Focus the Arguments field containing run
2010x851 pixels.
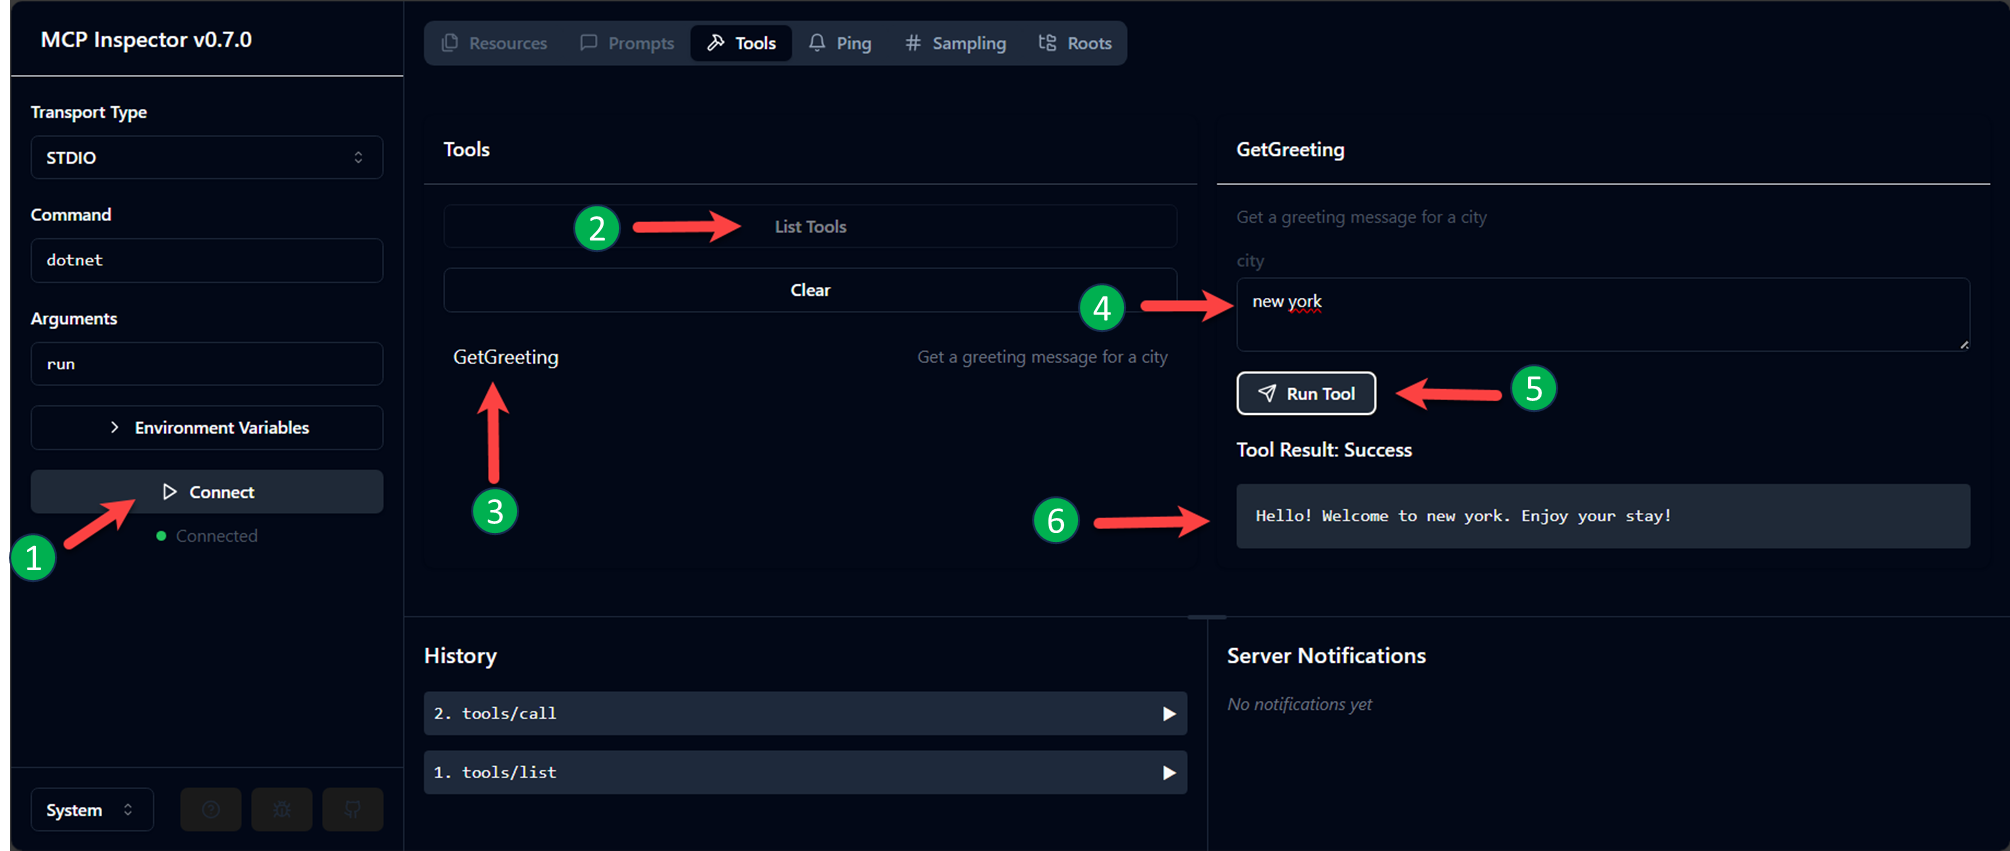(x=207, y=364)
